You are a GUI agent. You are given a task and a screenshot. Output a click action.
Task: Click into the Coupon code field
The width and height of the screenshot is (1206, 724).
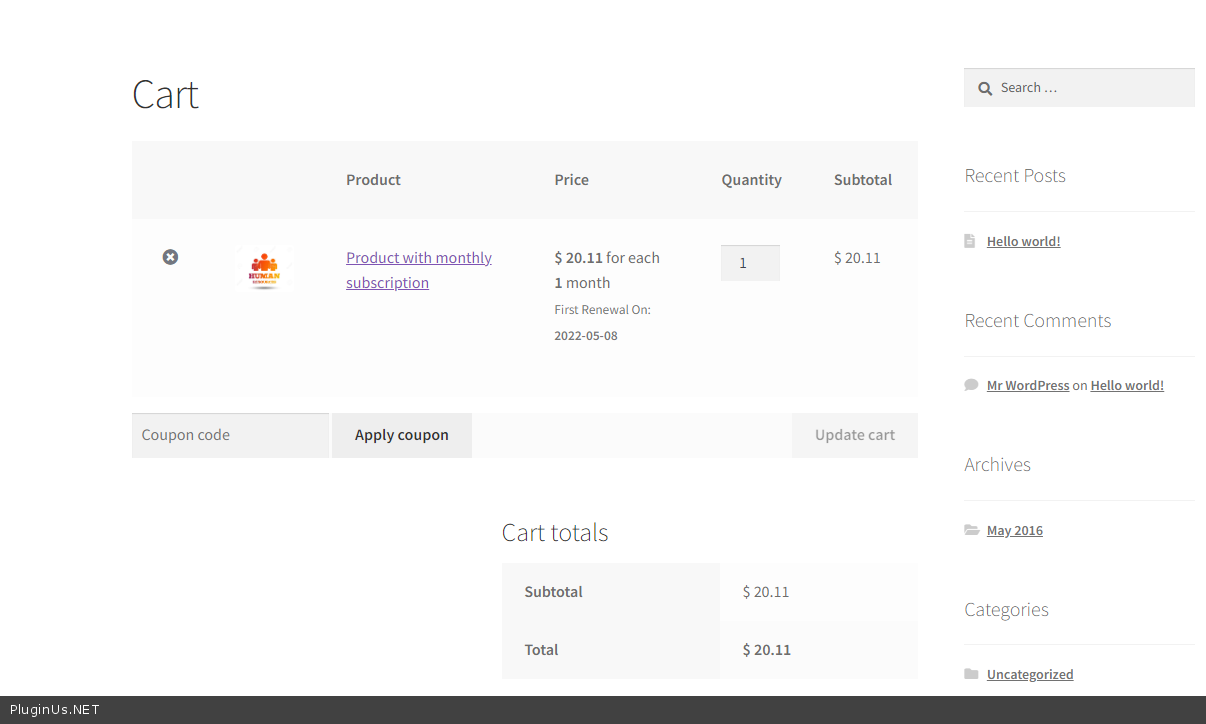(x=231, y=435)
